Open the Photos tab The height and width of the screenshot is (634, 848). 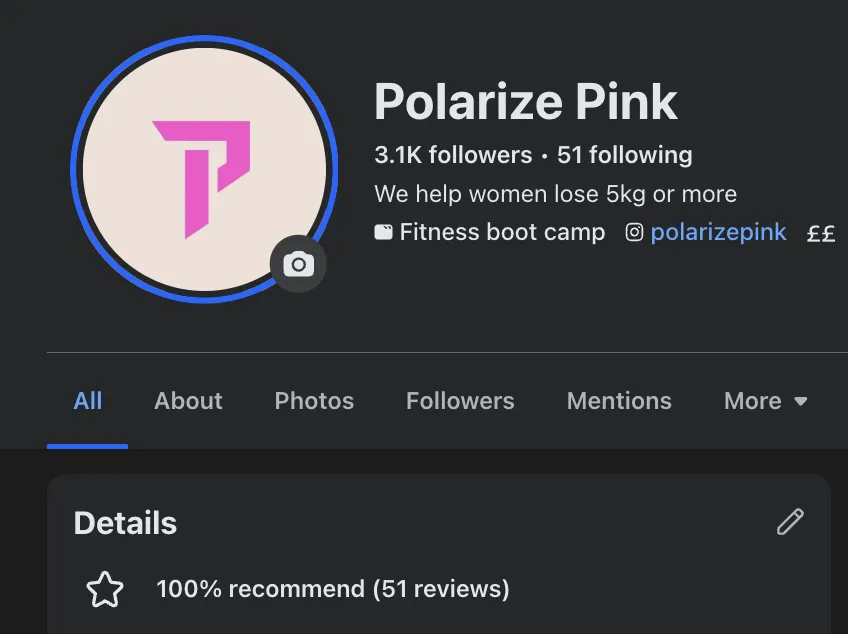coord(314,401)
